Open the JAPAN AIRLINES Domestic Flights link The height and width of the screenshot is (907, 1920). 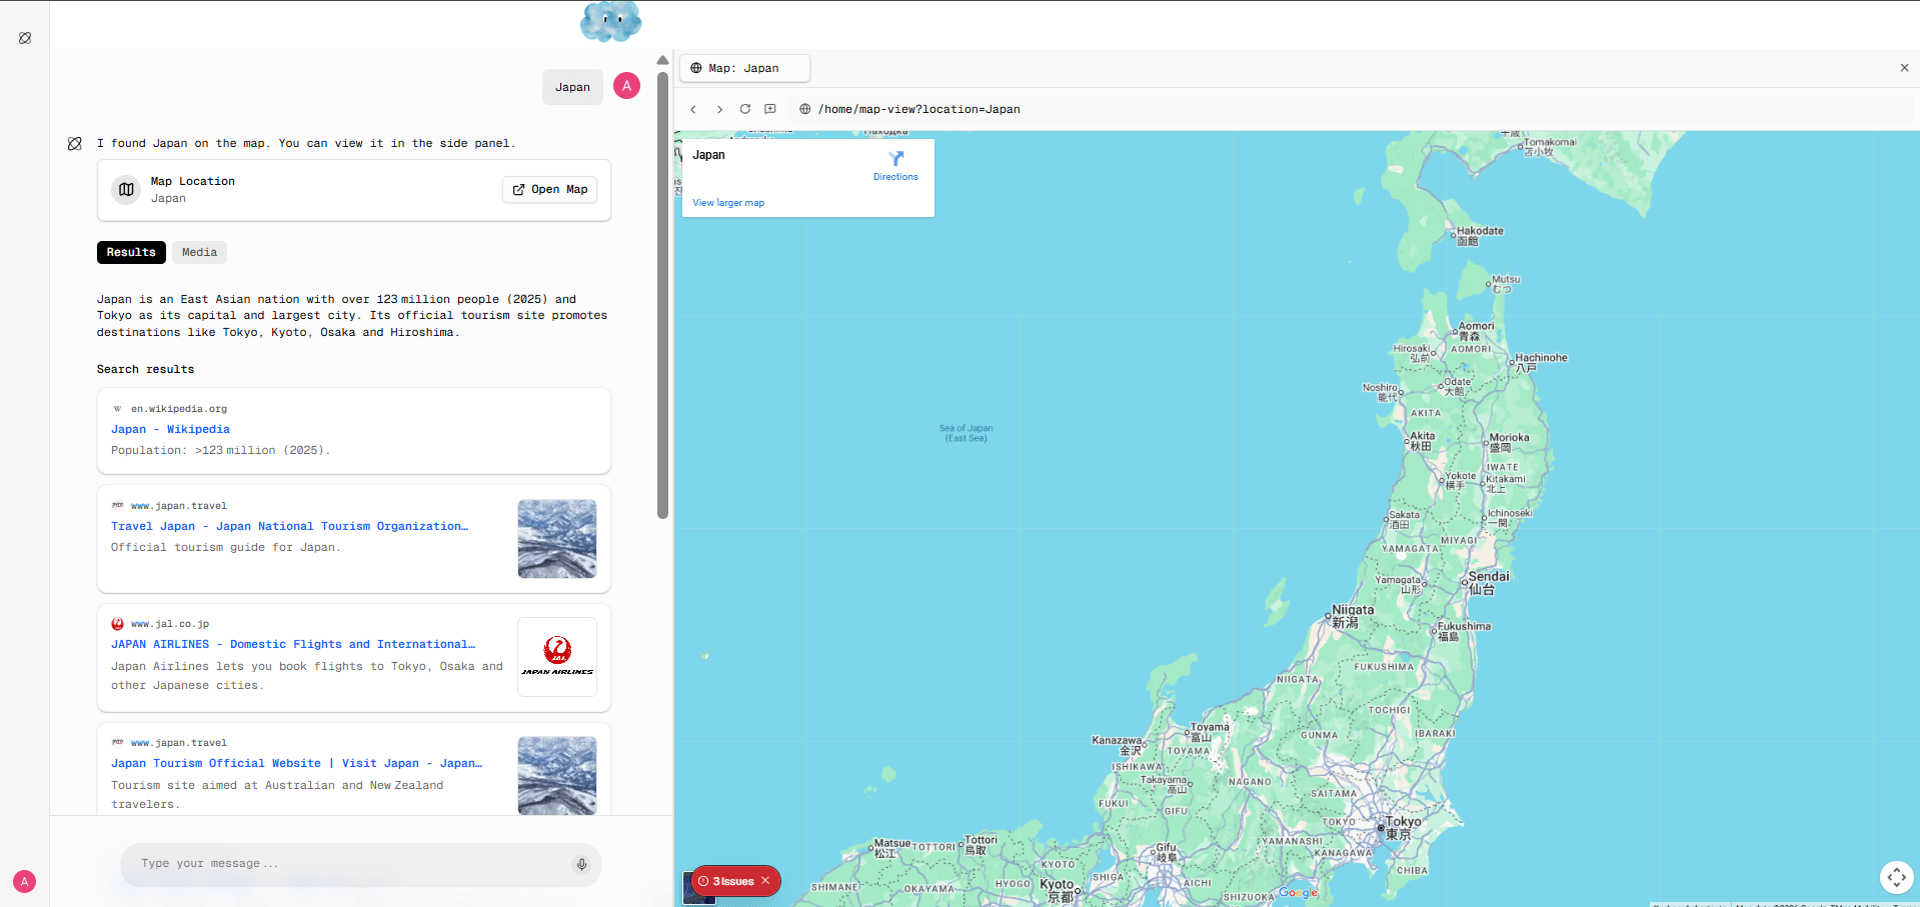coord(293,645)
